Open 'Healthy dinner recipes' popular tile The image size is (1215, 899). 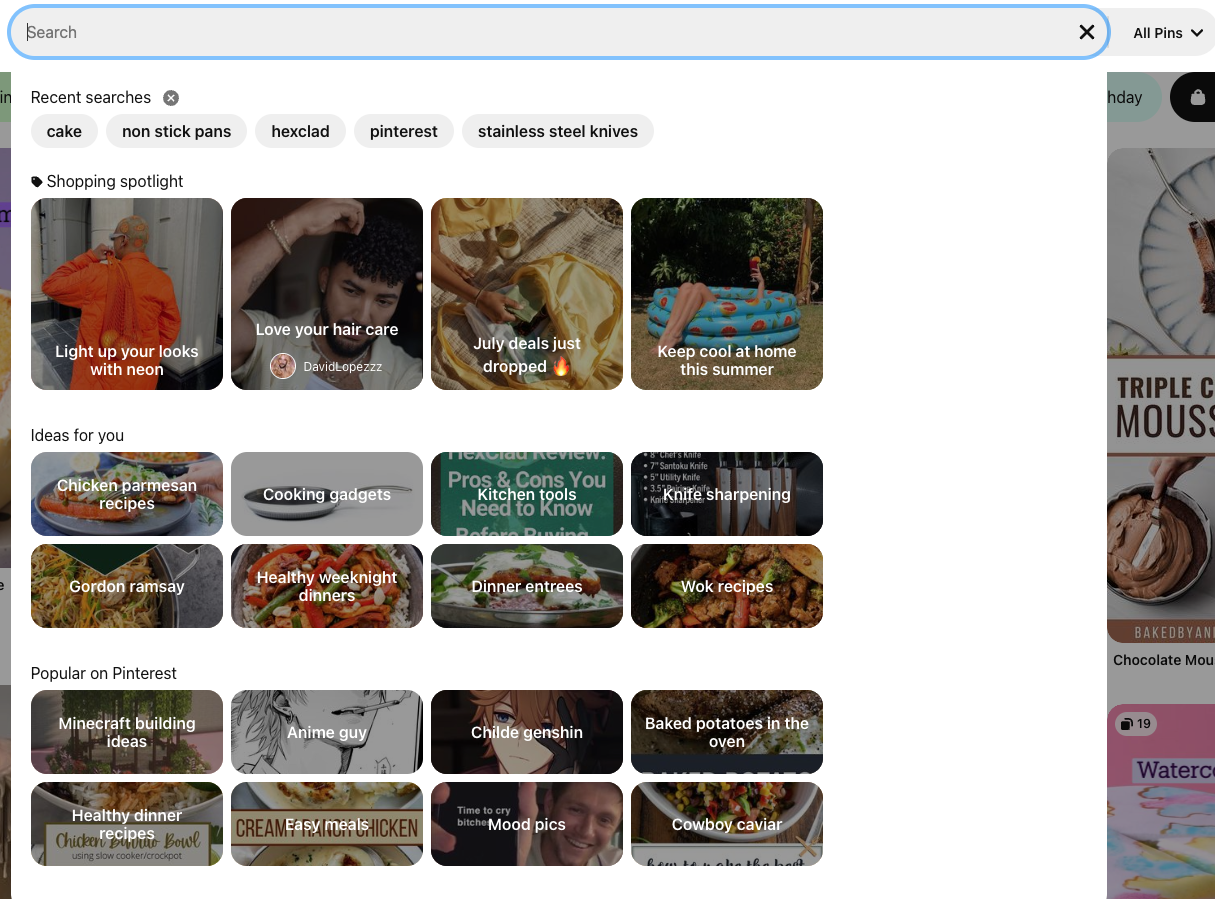(x=127, y=824)
